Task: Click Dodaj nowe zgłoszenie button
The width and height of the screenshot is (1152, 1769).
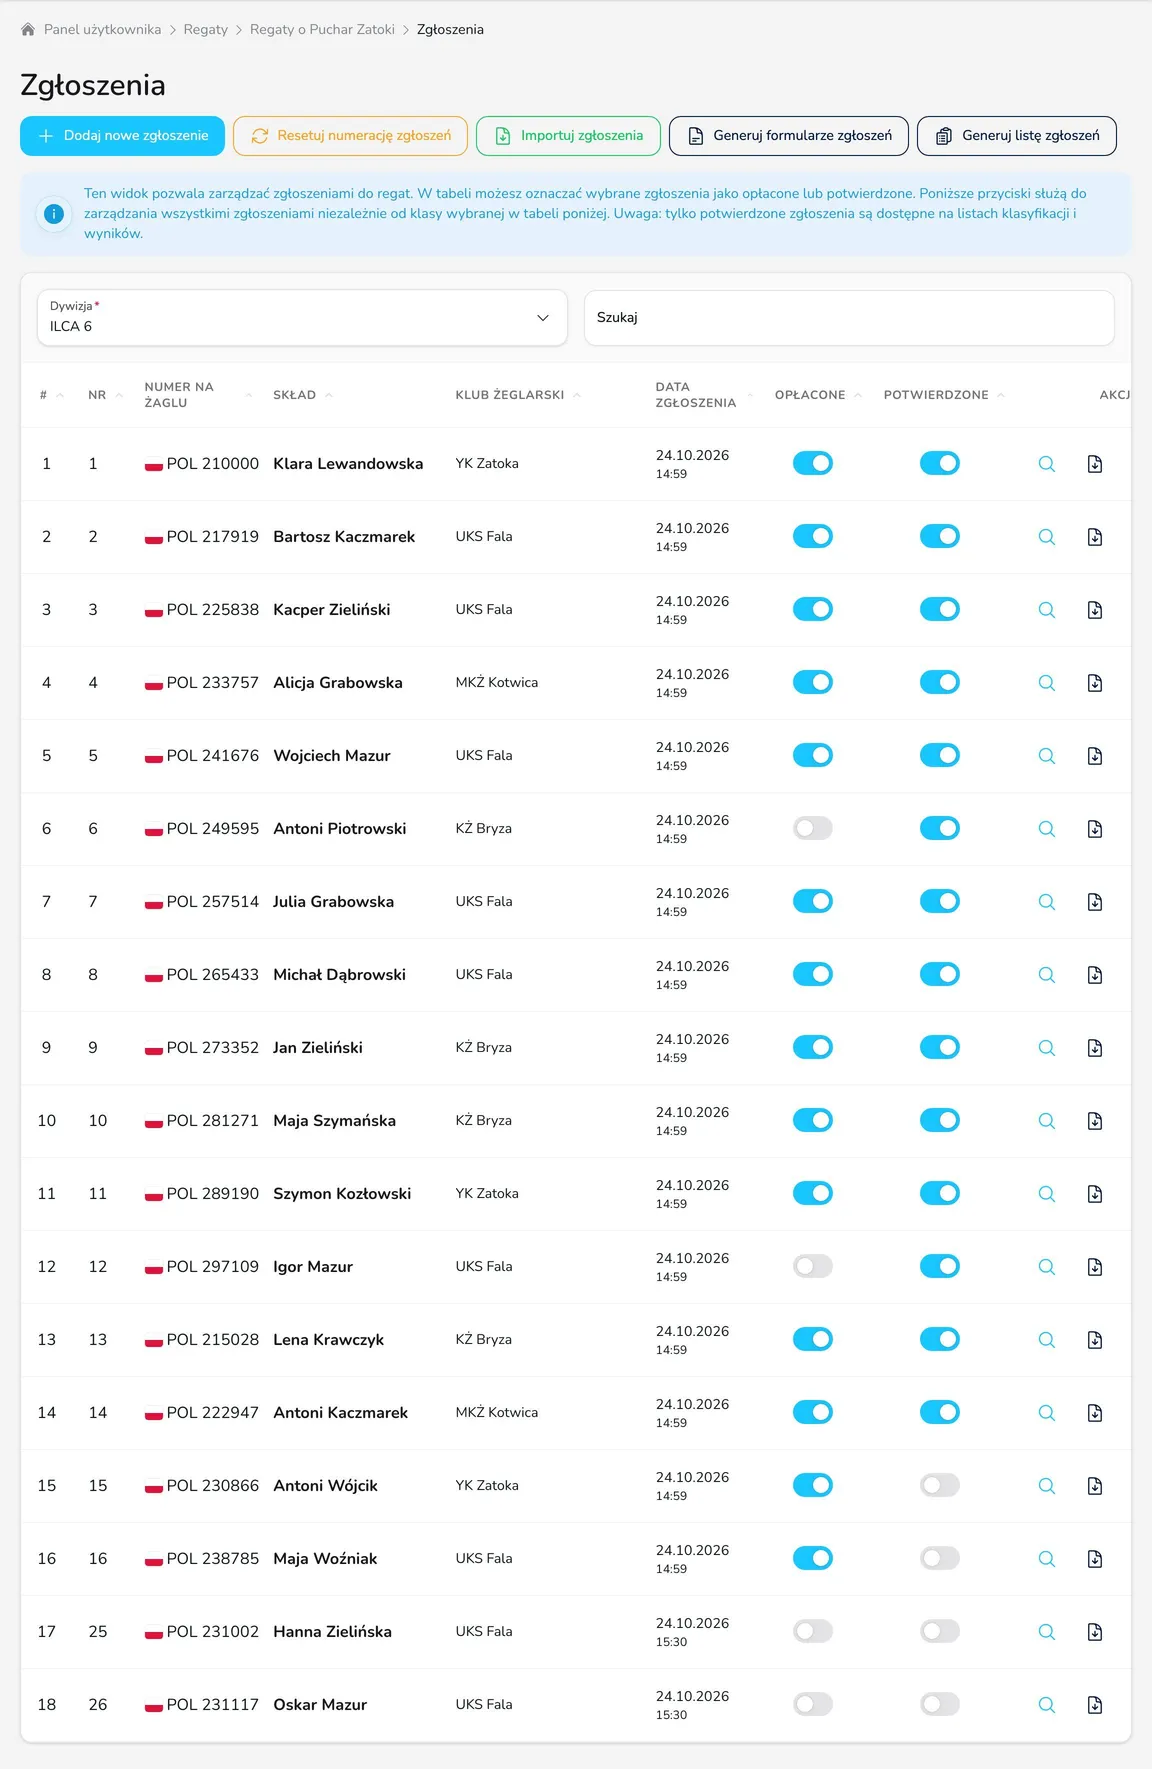Action: click(123, 136)
